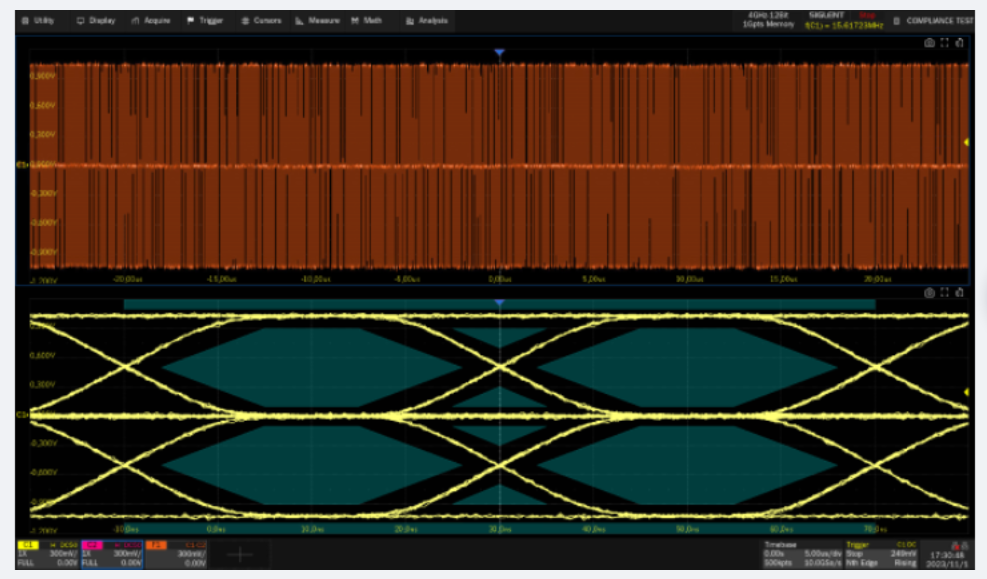
Task: Click the Utility gear icon
Action: 25,21
